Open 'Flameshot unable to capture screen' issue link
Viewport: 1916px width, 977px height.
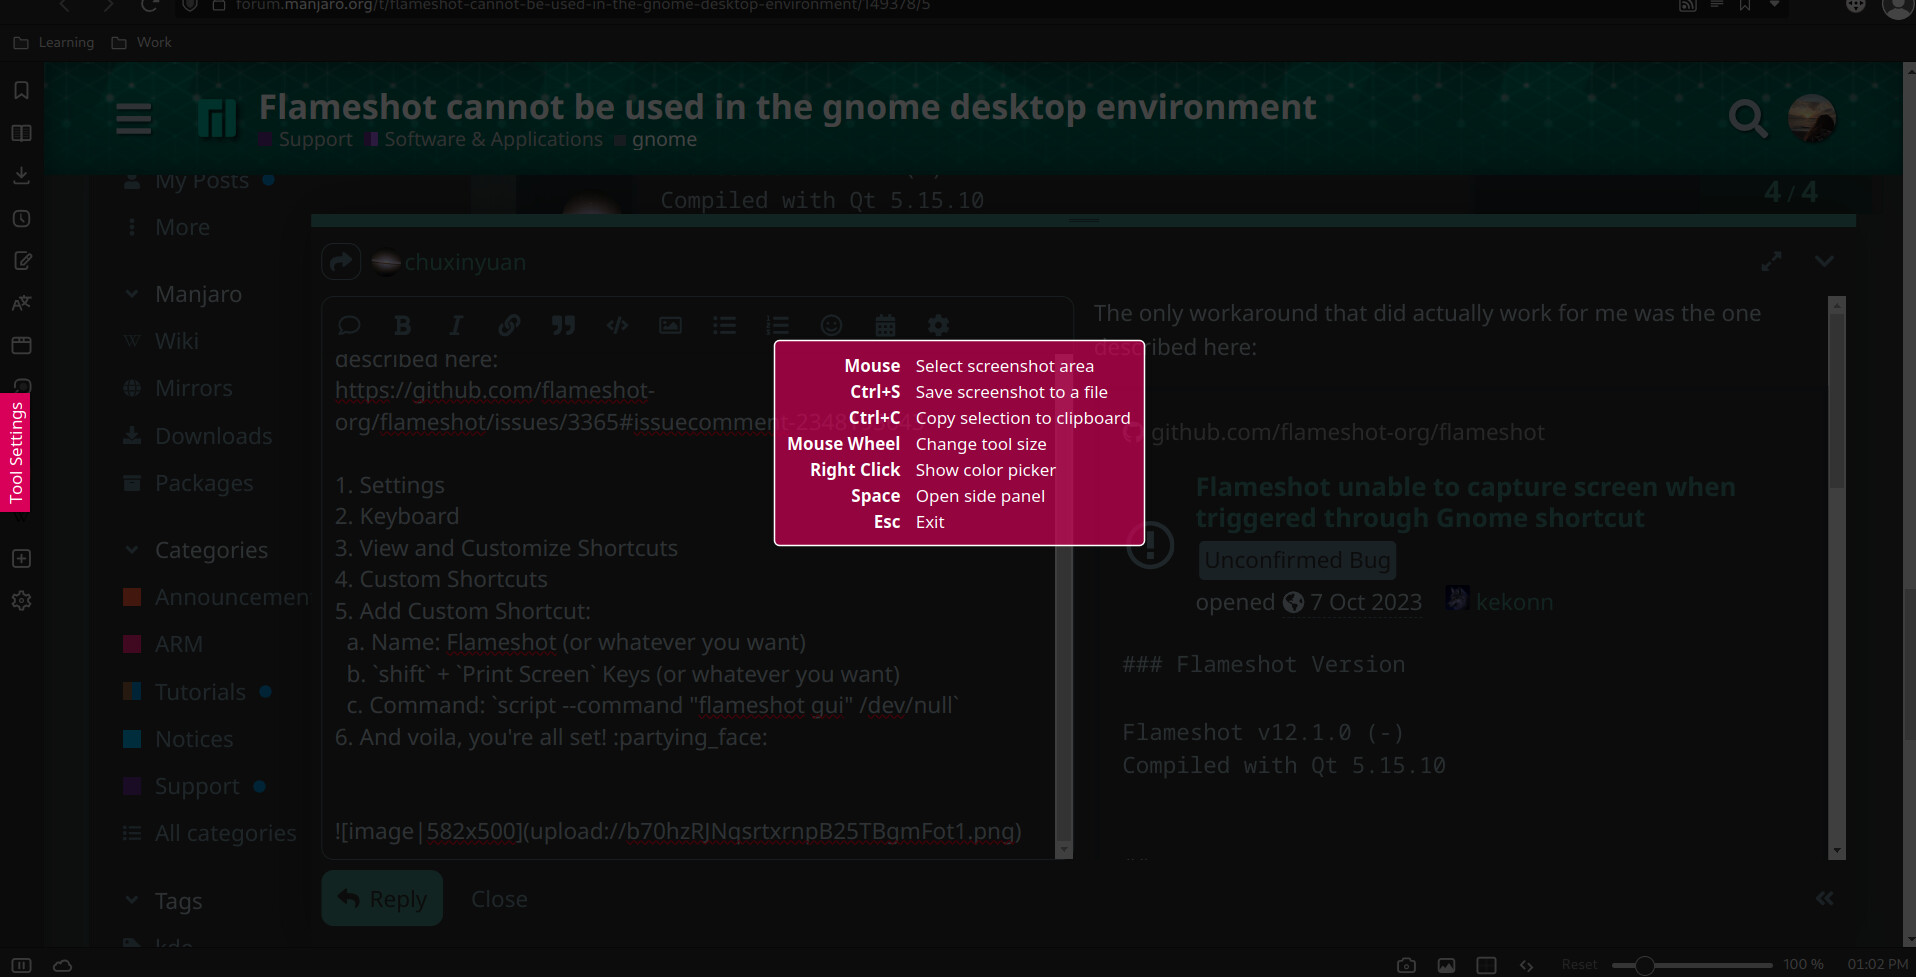[1465, 502]
